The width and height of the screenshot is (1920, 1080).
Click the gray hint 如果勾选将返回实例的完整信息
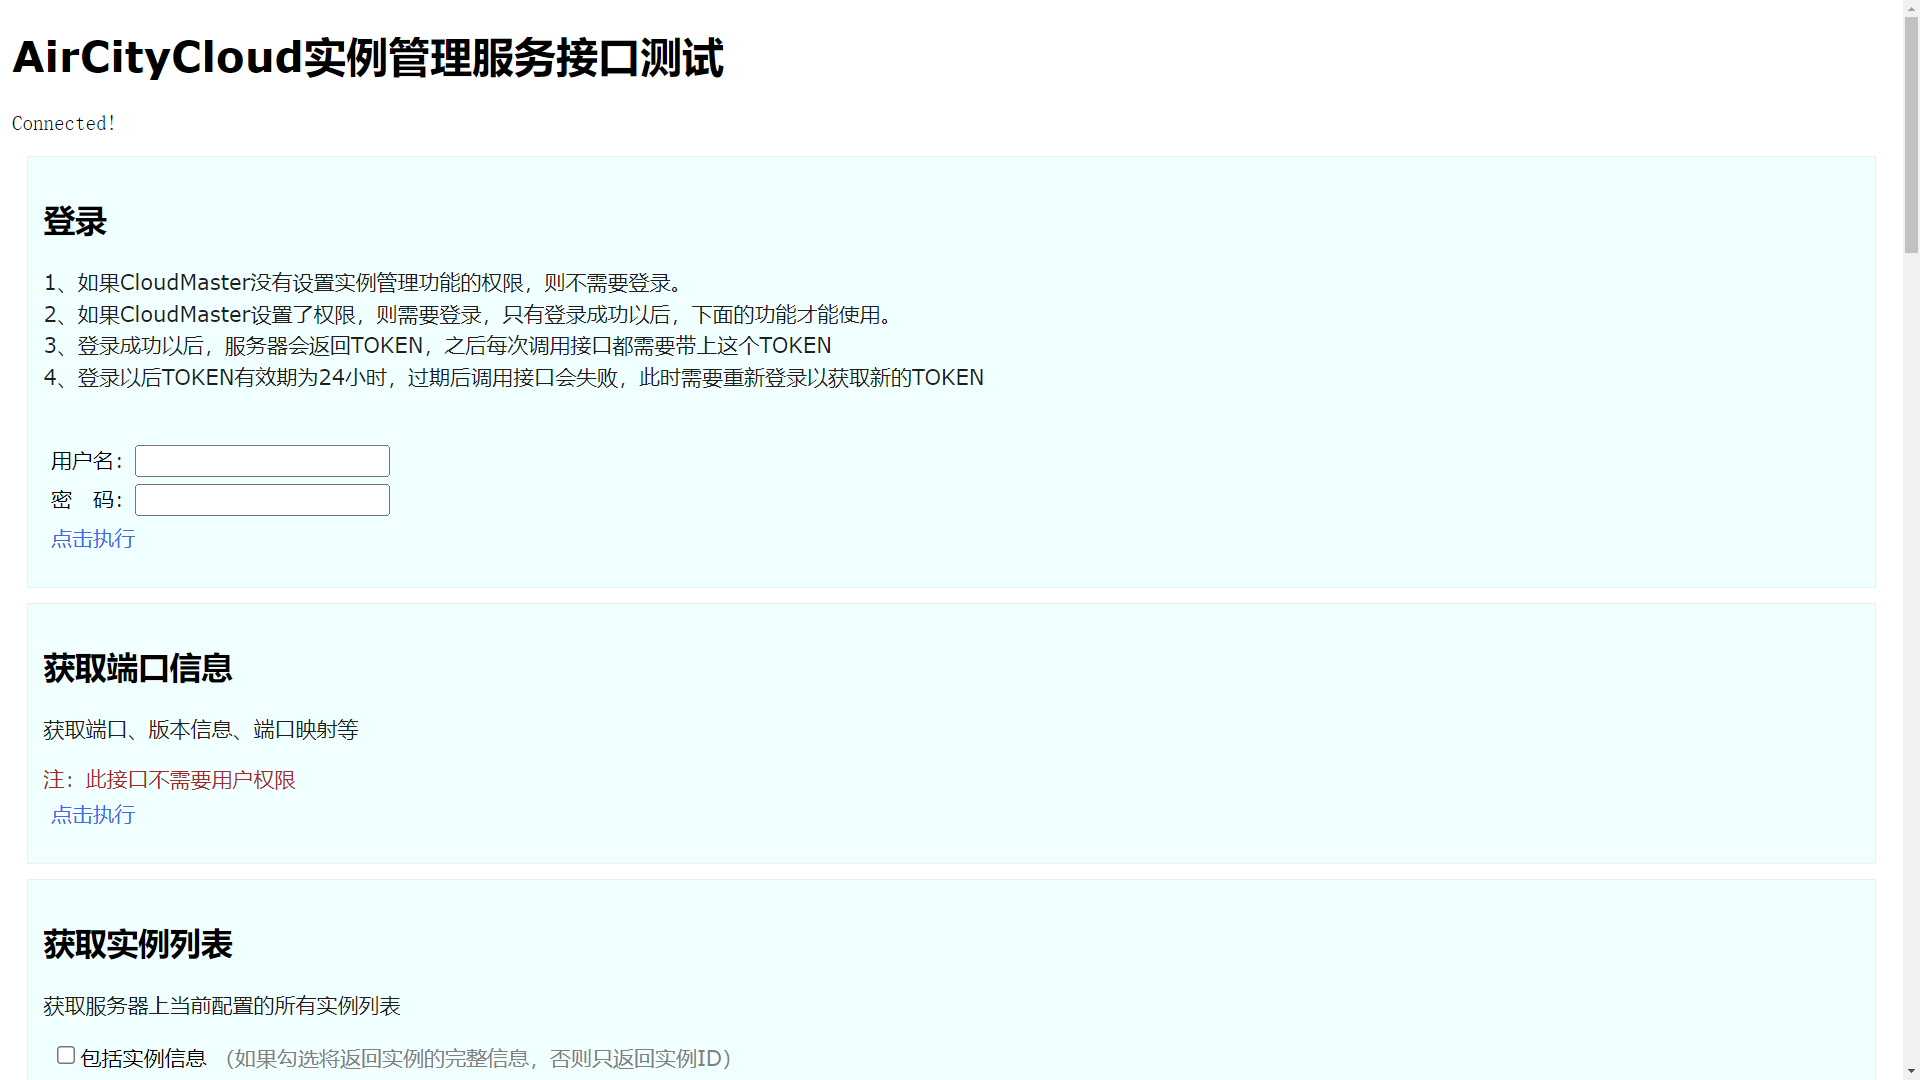tap(479, 1058)
